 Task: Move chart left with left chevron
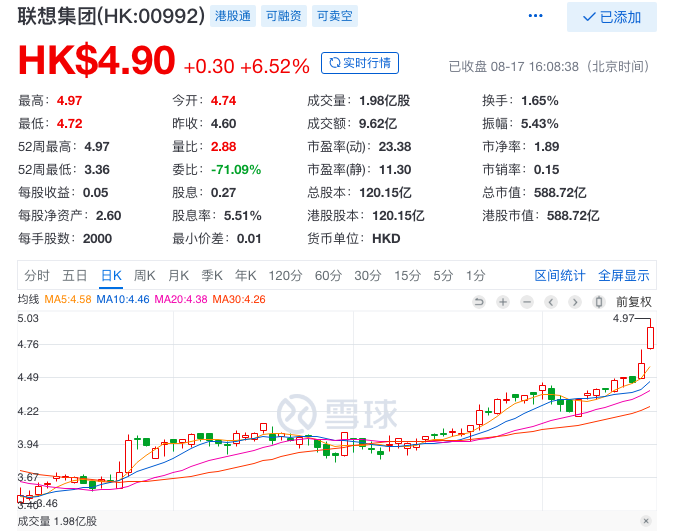click(551, 302)
